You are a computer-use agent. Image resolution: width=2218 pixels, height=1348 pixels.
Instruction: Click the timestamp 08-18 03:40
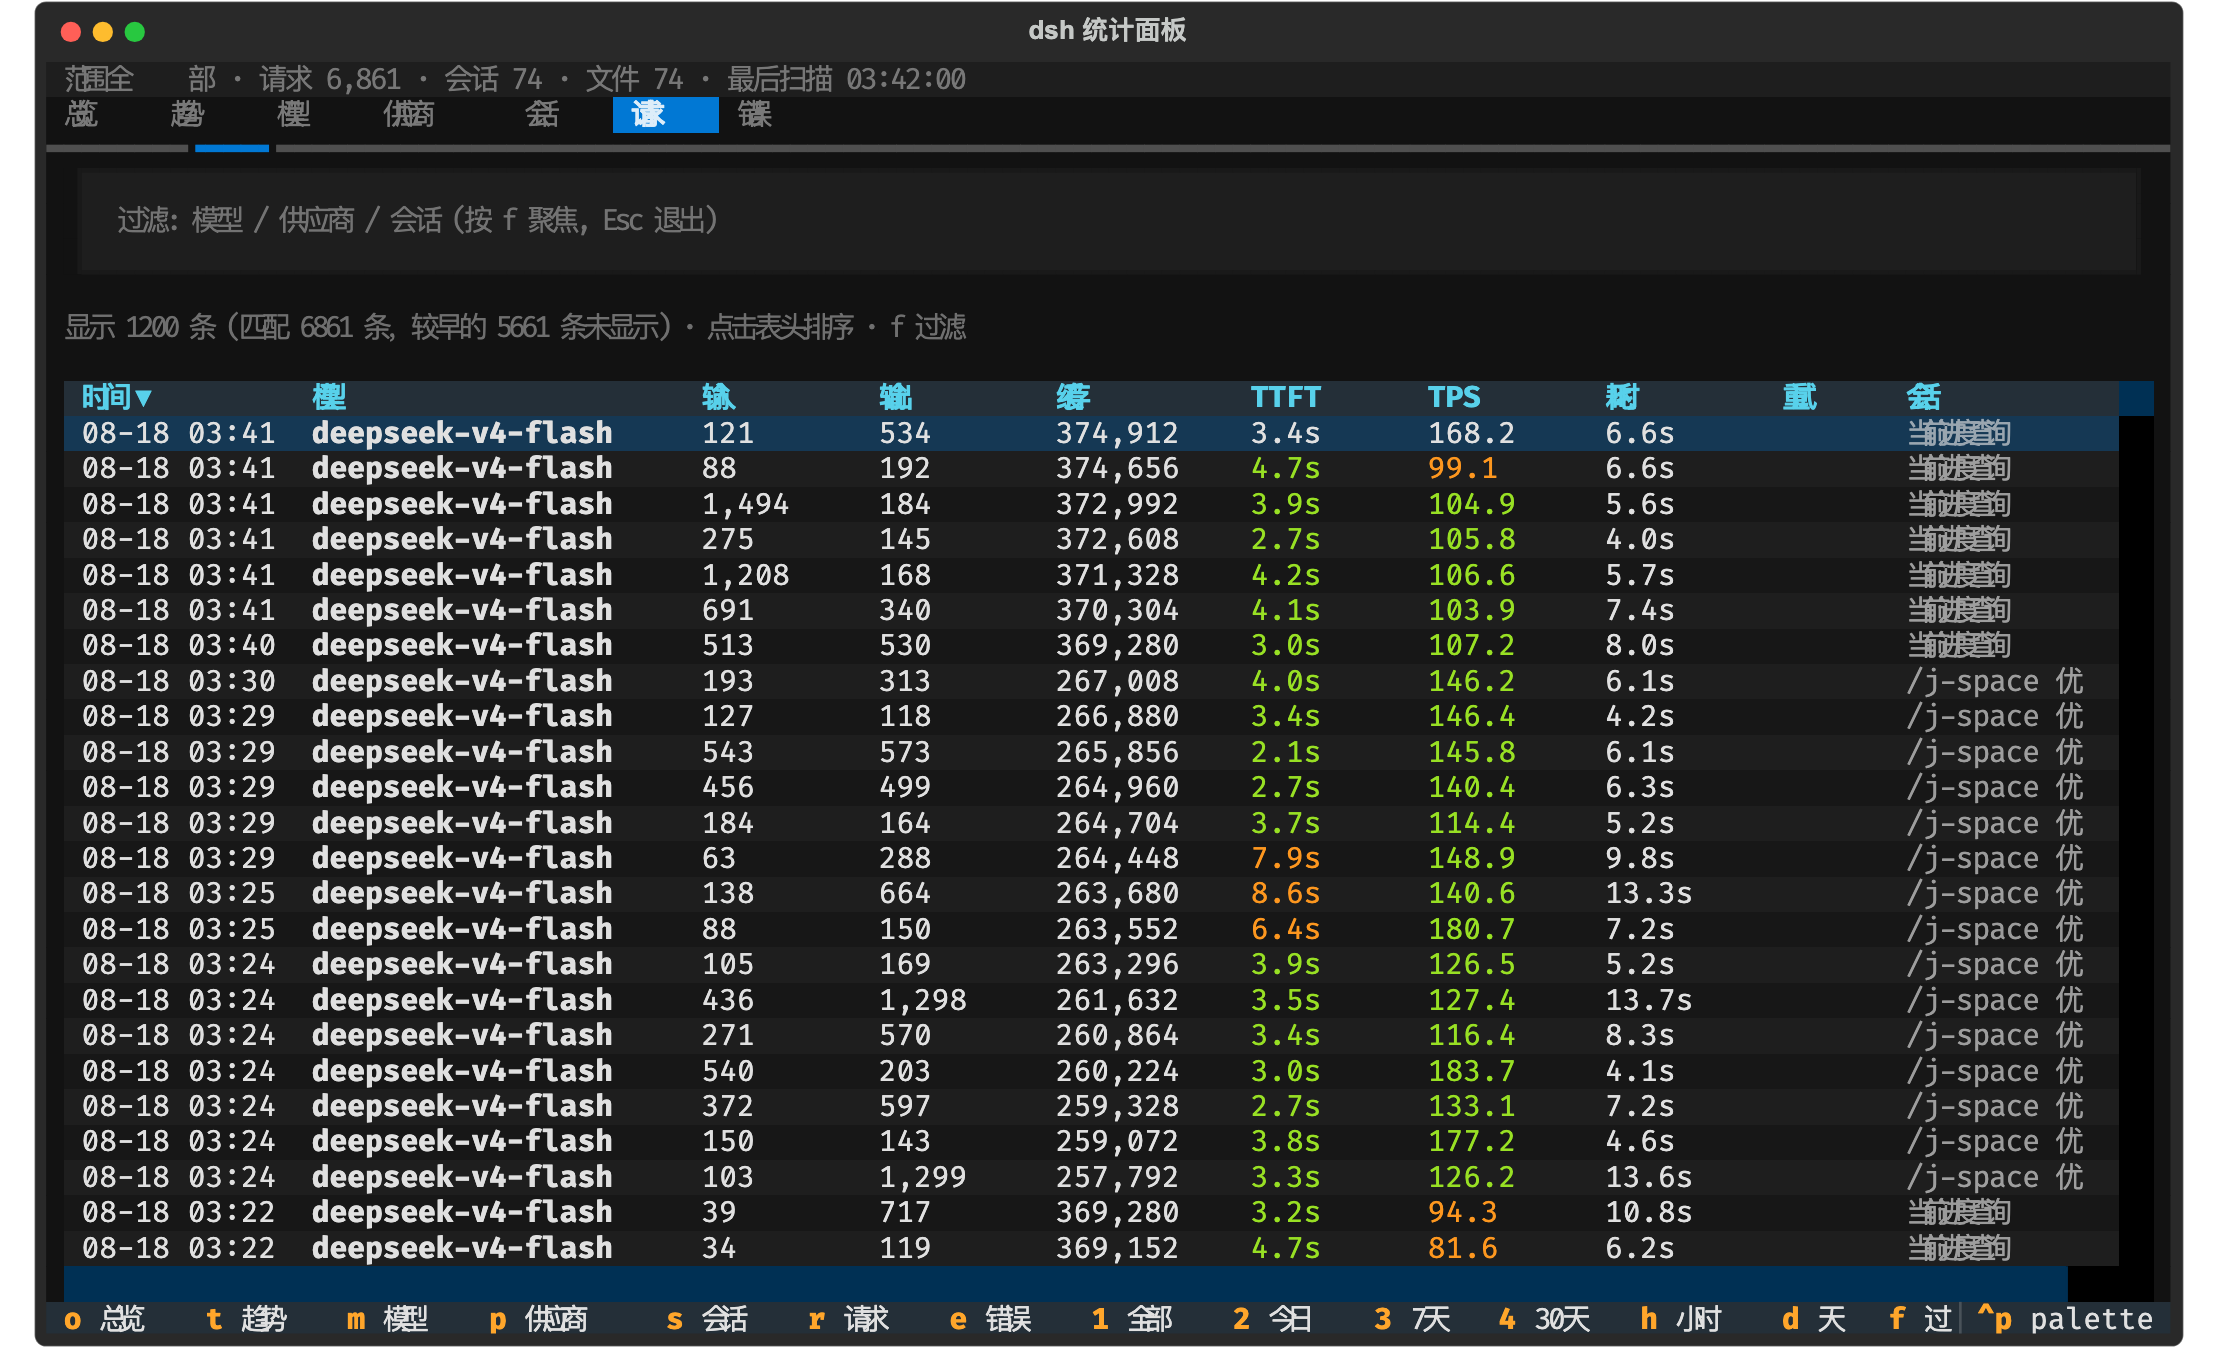[x=179, y=645]
